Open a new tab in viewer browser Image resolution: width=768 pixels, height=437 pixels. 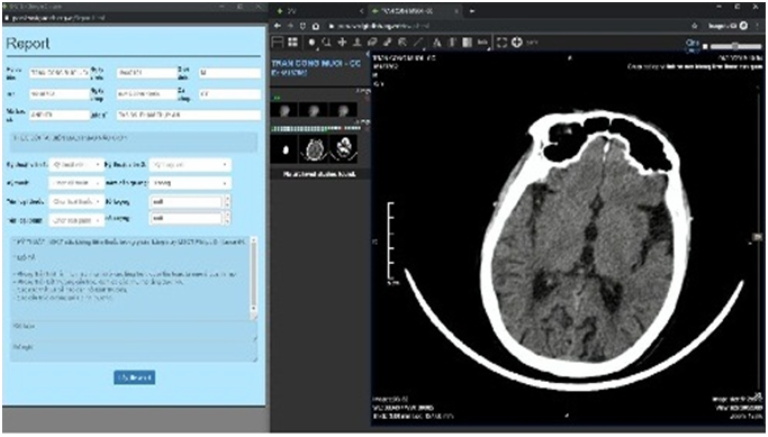pyautogui.click(x=472, y=11)
